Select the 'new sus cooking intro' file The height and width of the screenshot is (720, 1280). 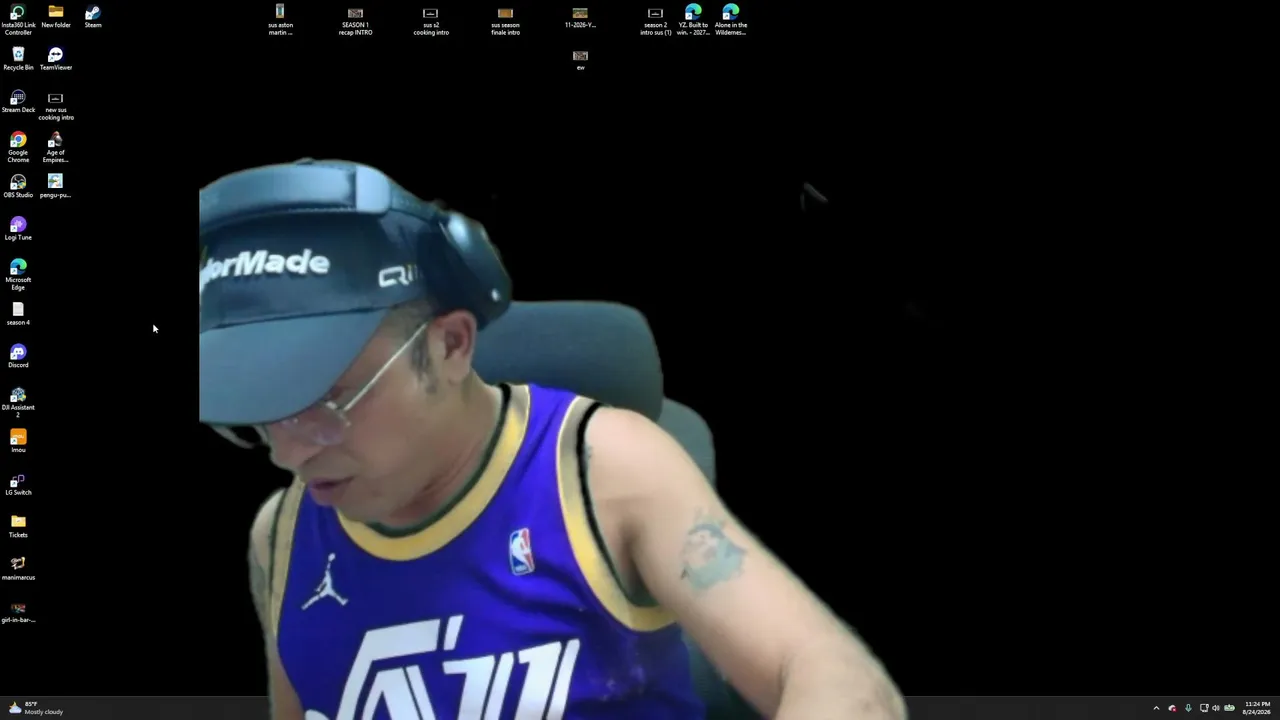pyautogui.click(x=56, y=106)
